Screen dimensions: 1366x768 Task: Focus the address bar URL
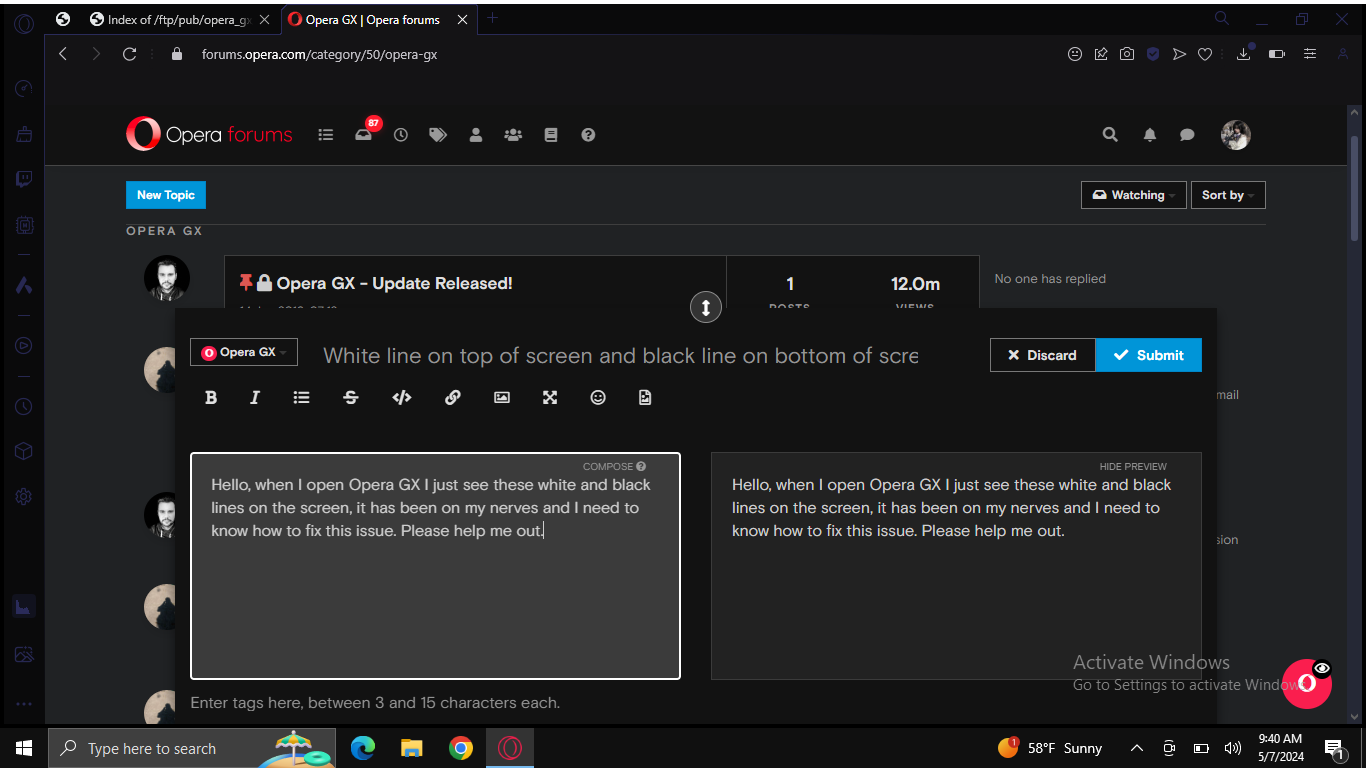[x=319, y=54]
